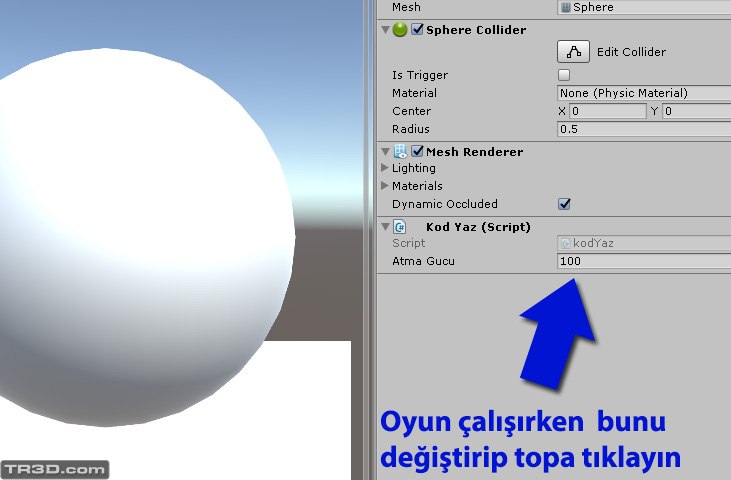Disable the Mesh Renderer component checkbox
Image resolution: width=731 pixels, height=480 pixels.
417,151
